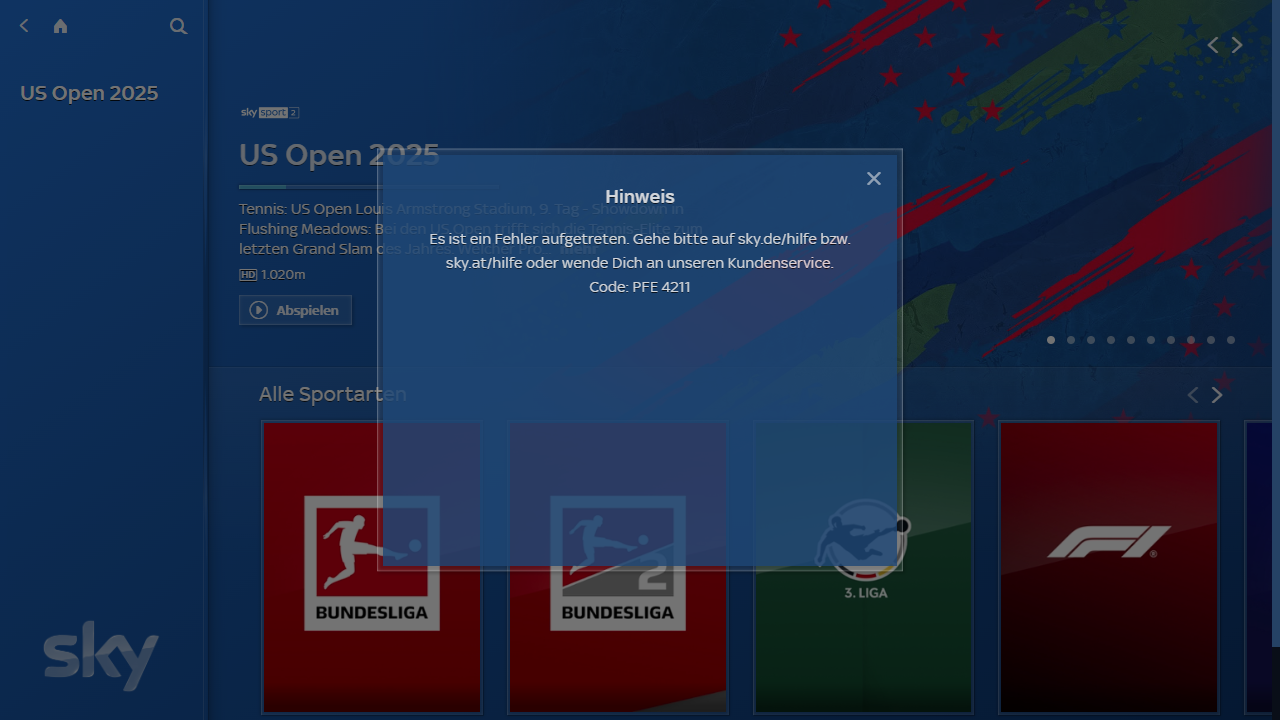
Task: Dismiss the Hinweis error dialog with the X
Action: tap(873, 178)
